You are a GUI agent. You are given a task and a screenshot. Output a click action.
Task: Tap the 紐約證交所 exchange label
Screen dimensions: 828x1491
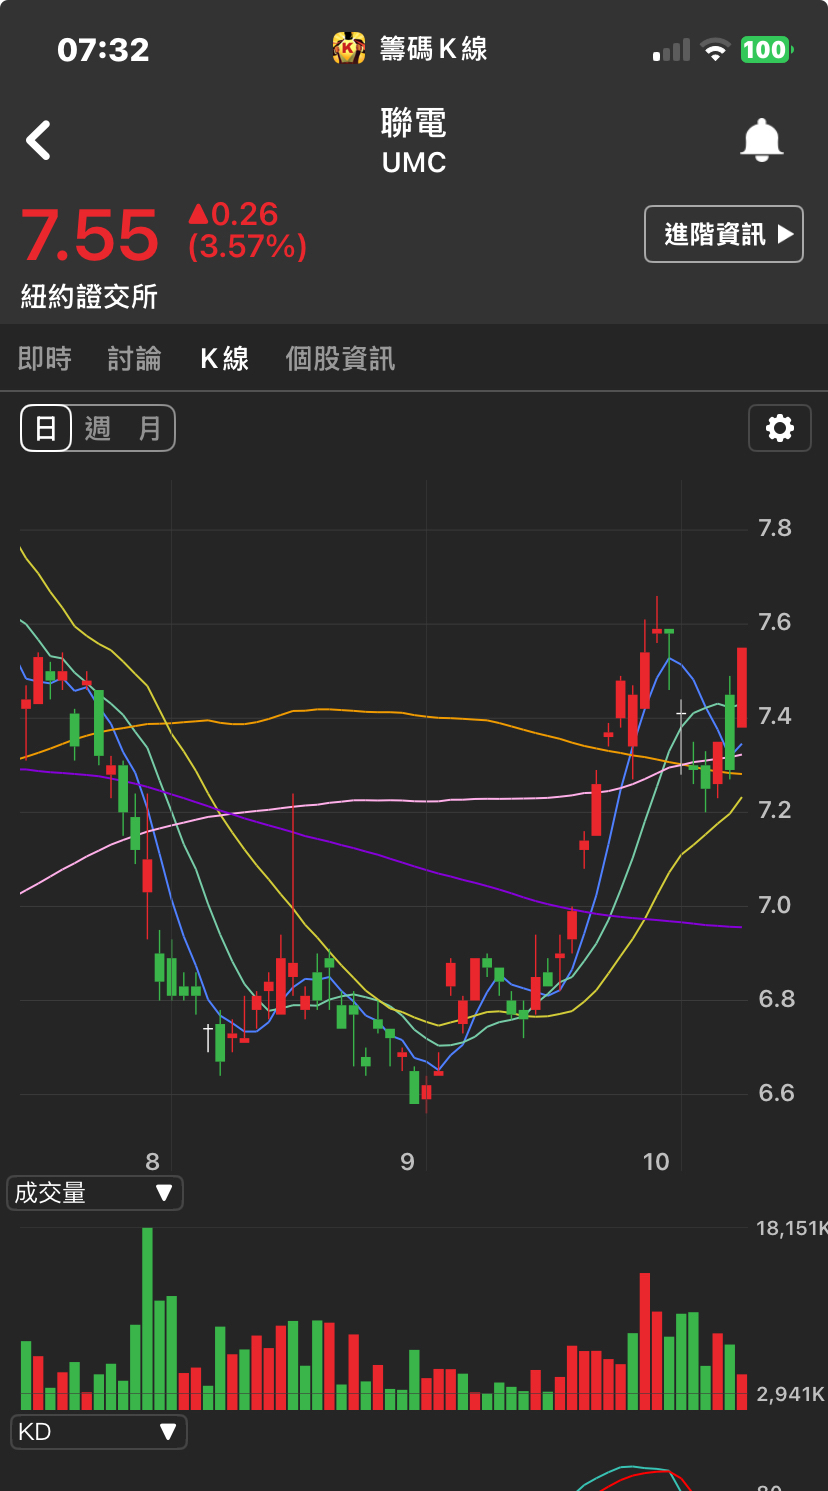(89, 296)
